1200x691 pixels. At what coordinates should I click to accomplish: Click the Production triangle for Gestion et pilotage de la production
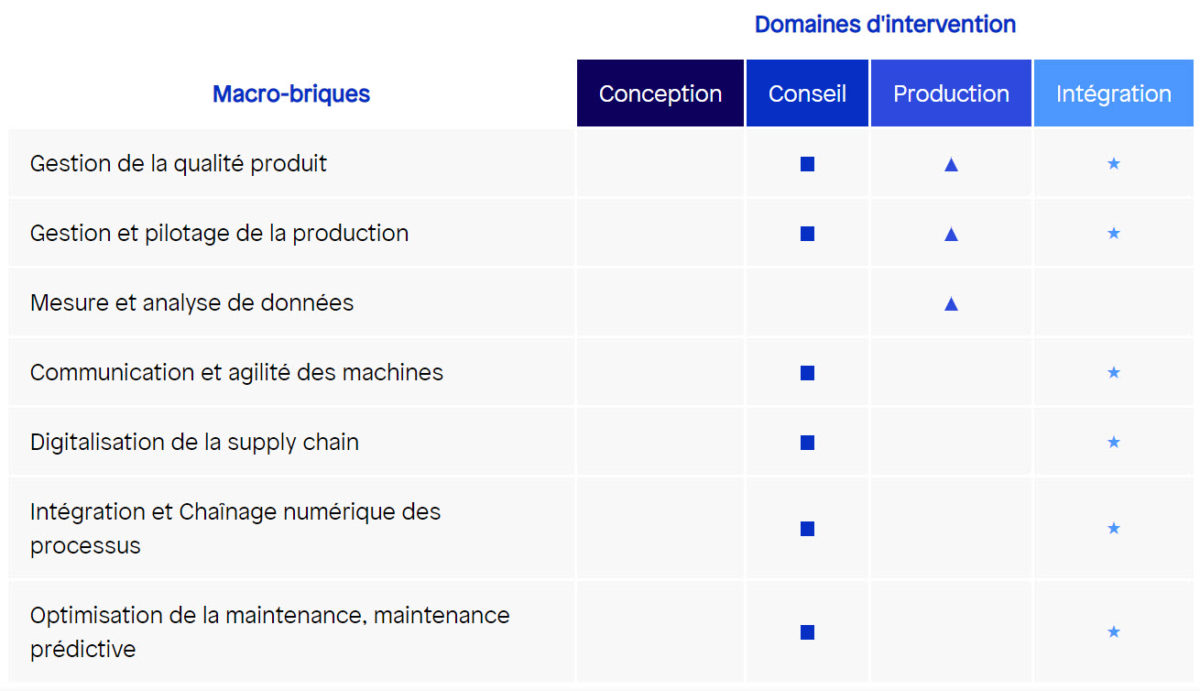click(x=951, y=234)
